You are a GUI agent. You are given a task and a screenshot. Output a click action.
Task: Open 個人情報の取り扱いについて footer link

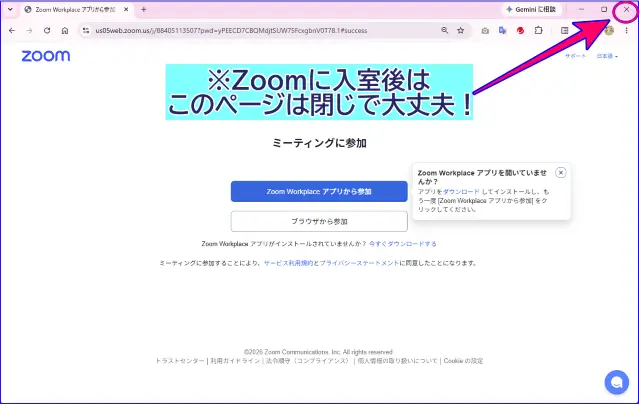[397, 361]
